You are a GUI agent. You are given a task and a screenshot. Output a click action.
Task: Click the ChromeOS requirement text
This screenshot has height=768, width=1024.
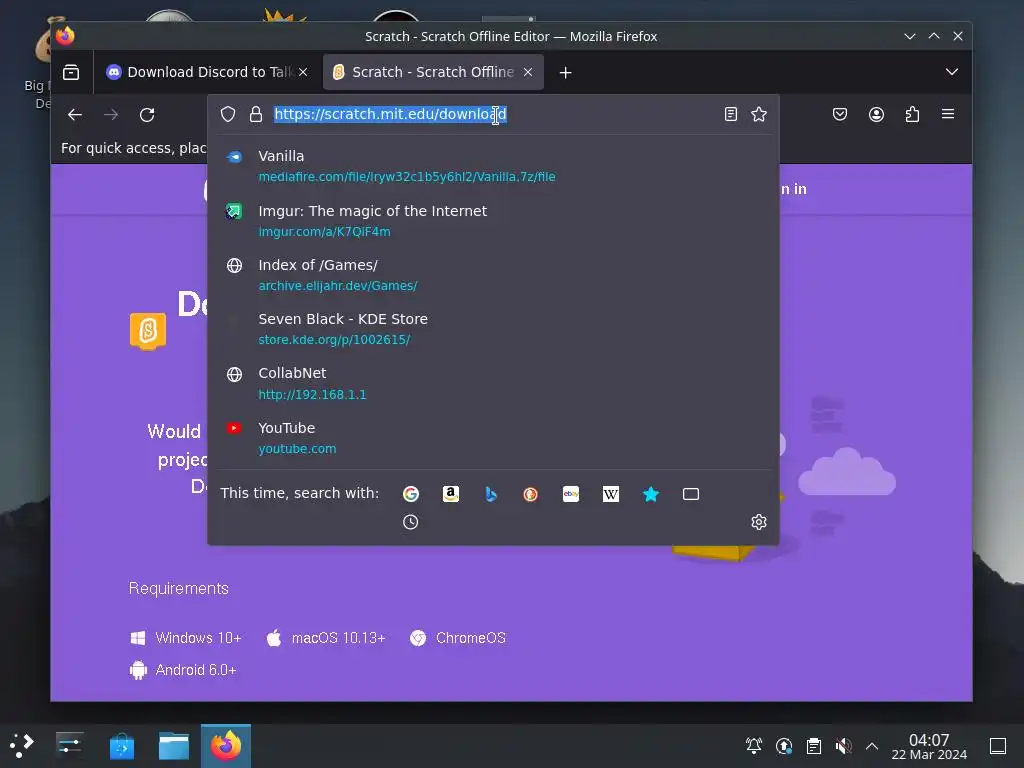[x=471, y=638]
